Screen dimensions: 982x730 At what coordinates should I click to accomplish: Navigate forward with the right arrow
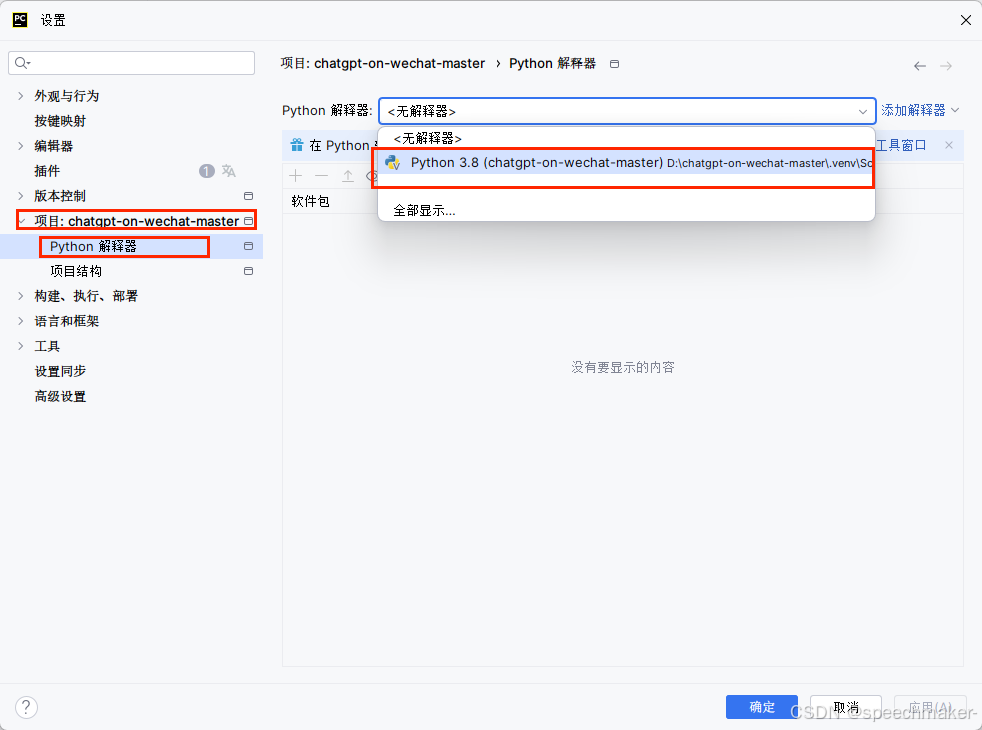coord(946,66)
